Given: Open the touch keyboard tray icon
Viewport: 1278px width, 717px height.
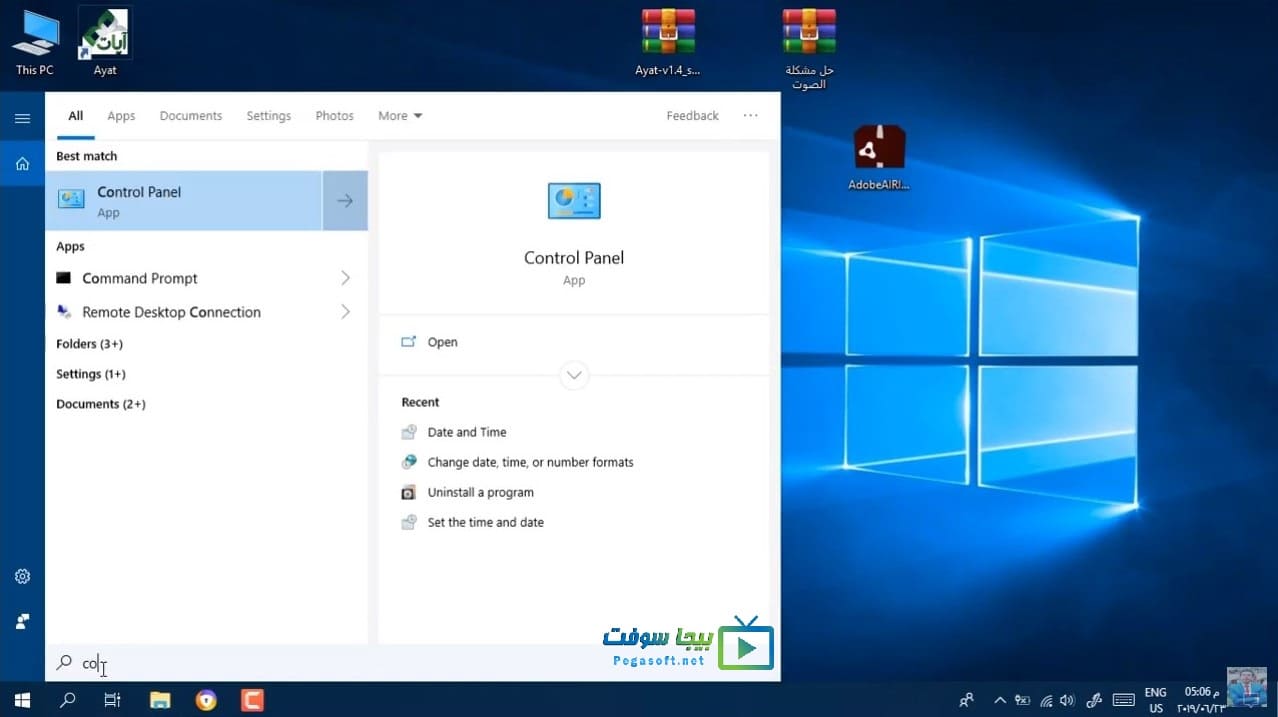Looking at the screenshot, I should pos(1123,700).
